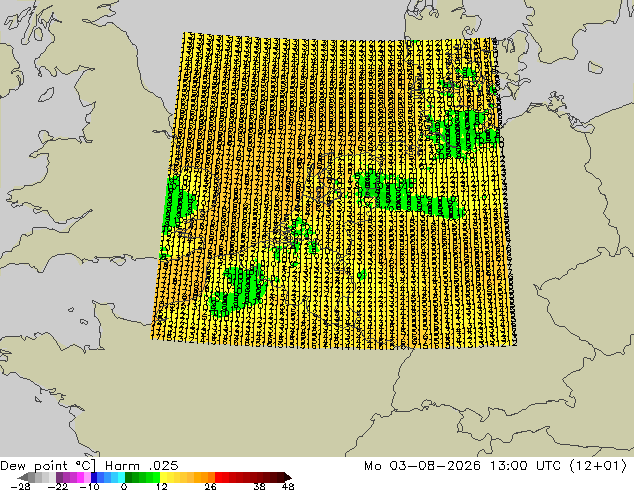Viewport: 634px width, 490px height.
Task: Click the gray left arrow of the legend
Action: coord(23,477)
